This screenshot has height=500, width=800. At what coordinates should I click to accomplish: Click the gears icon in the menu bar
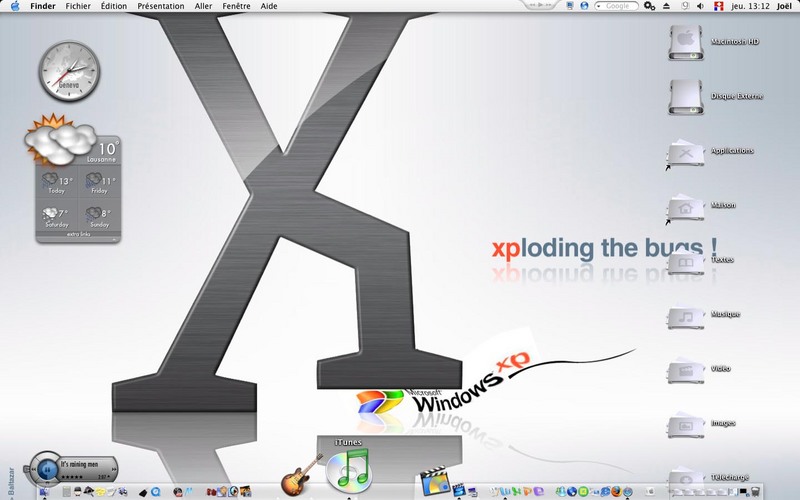(x=649, y=6)
